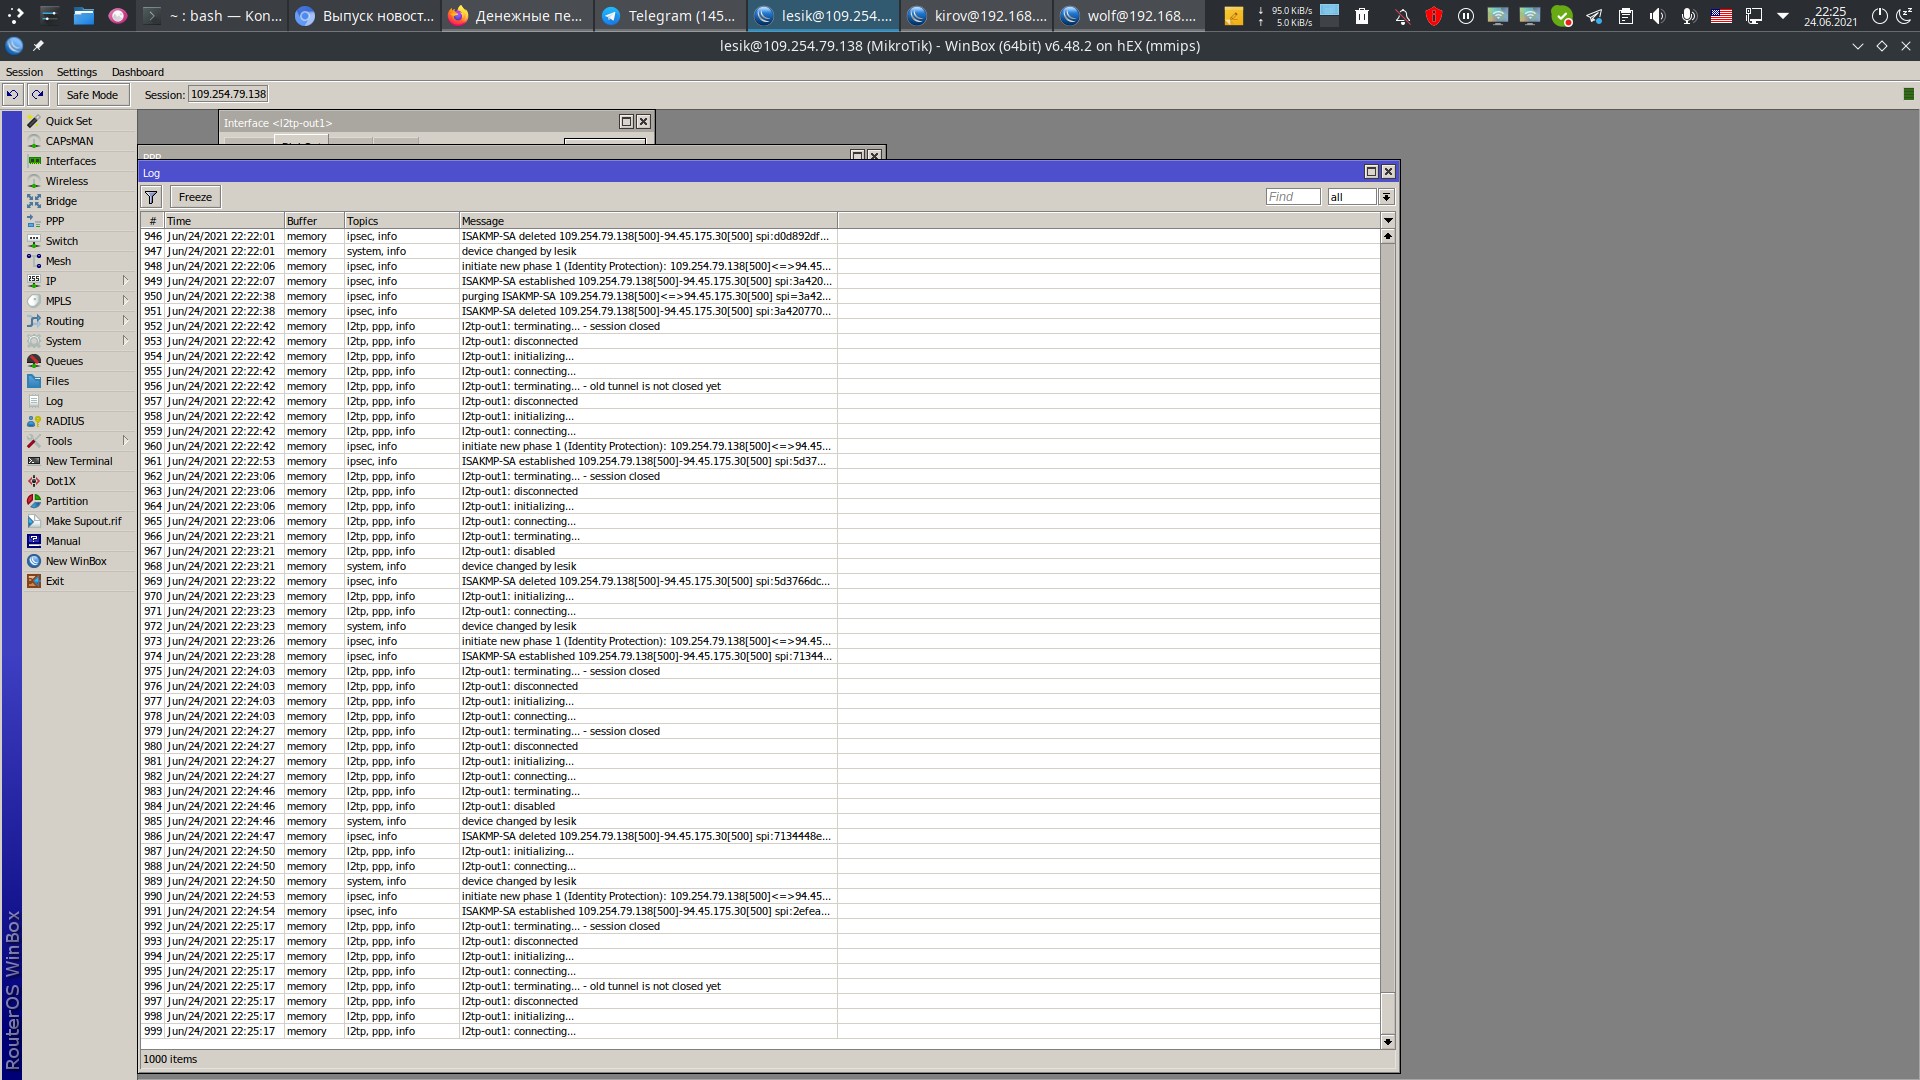Open the Dashboard menu
The image size is (1920, 1080).
point(138,72)
